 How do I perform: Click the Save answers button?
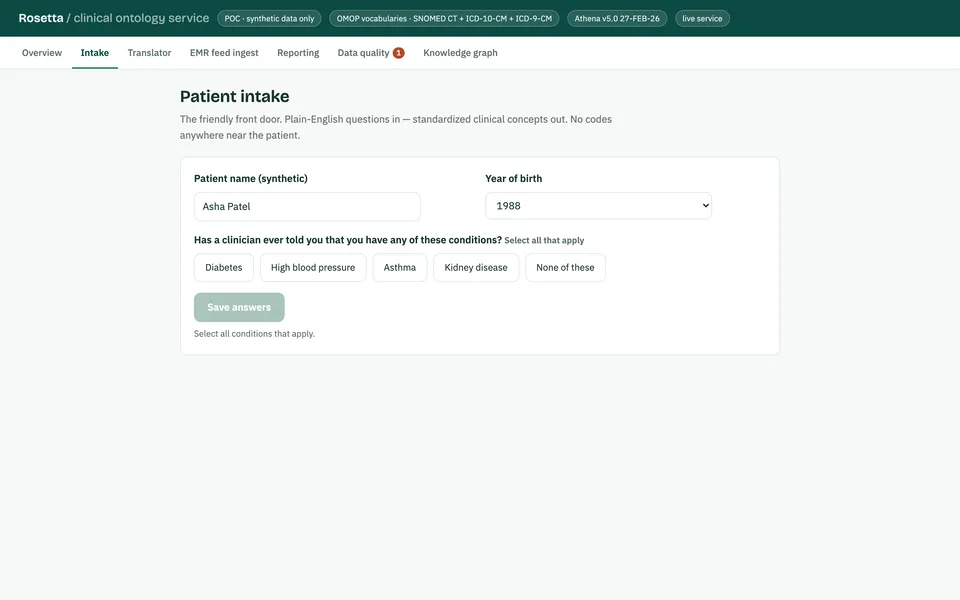tap(239, 307)
